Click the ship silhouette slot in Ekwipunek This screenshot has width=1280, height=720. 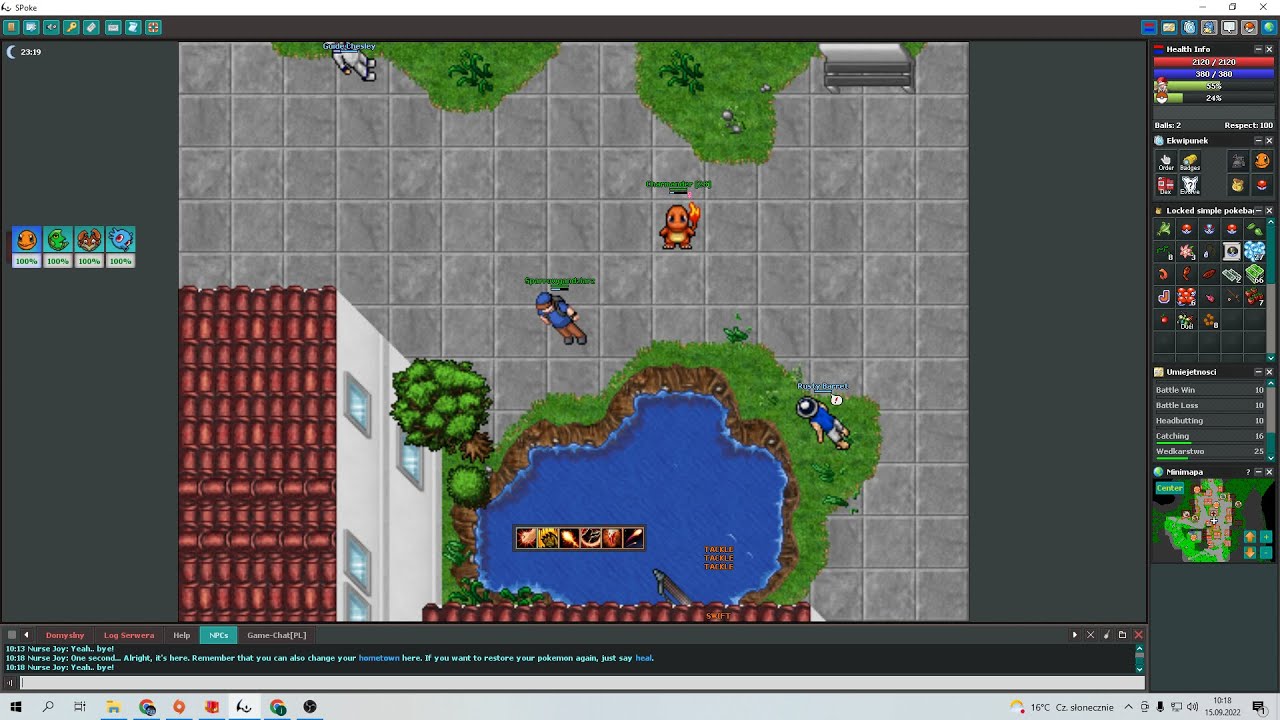(x=1238, y=161)
